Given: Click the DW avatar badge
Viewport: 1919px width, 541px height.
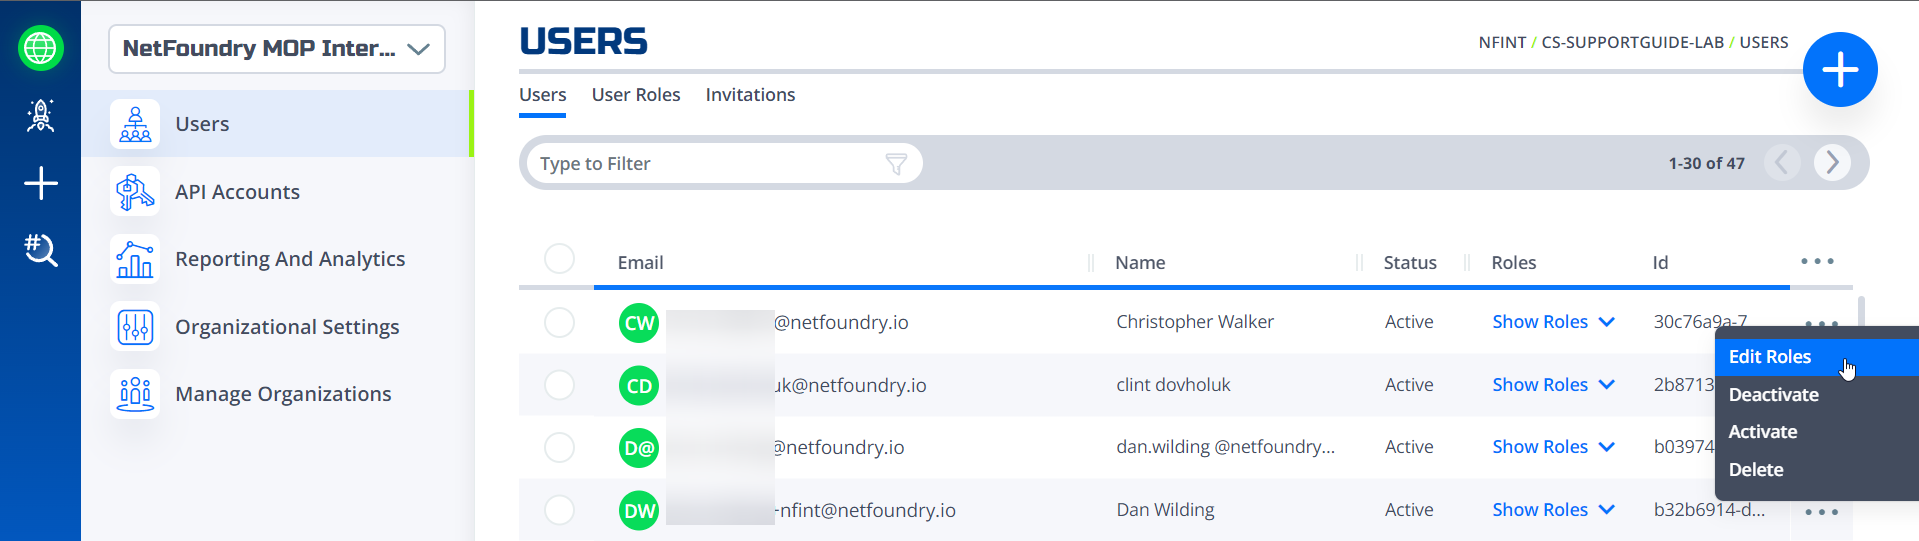Looking at the screenshot, I should [639, 511].
